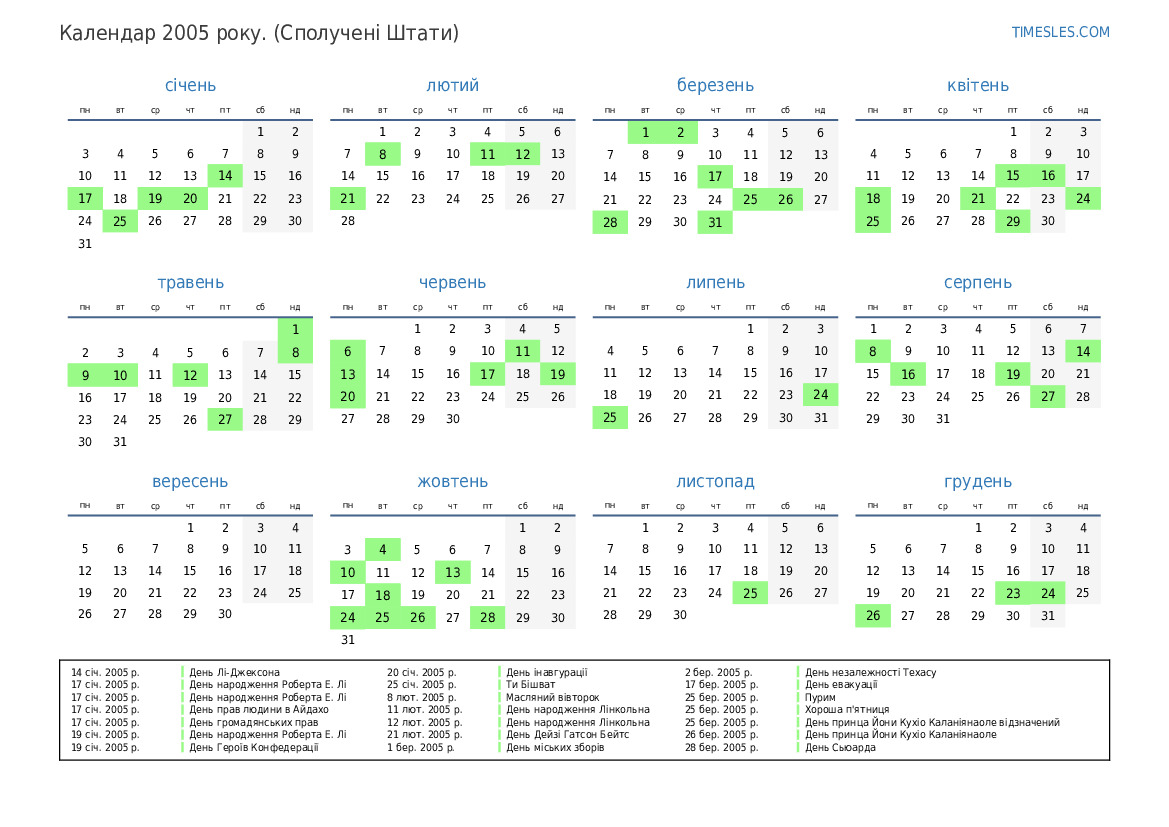Click highlighted 19 in червень
This screenshot has height=827, width=1169.
coord(558,374)
